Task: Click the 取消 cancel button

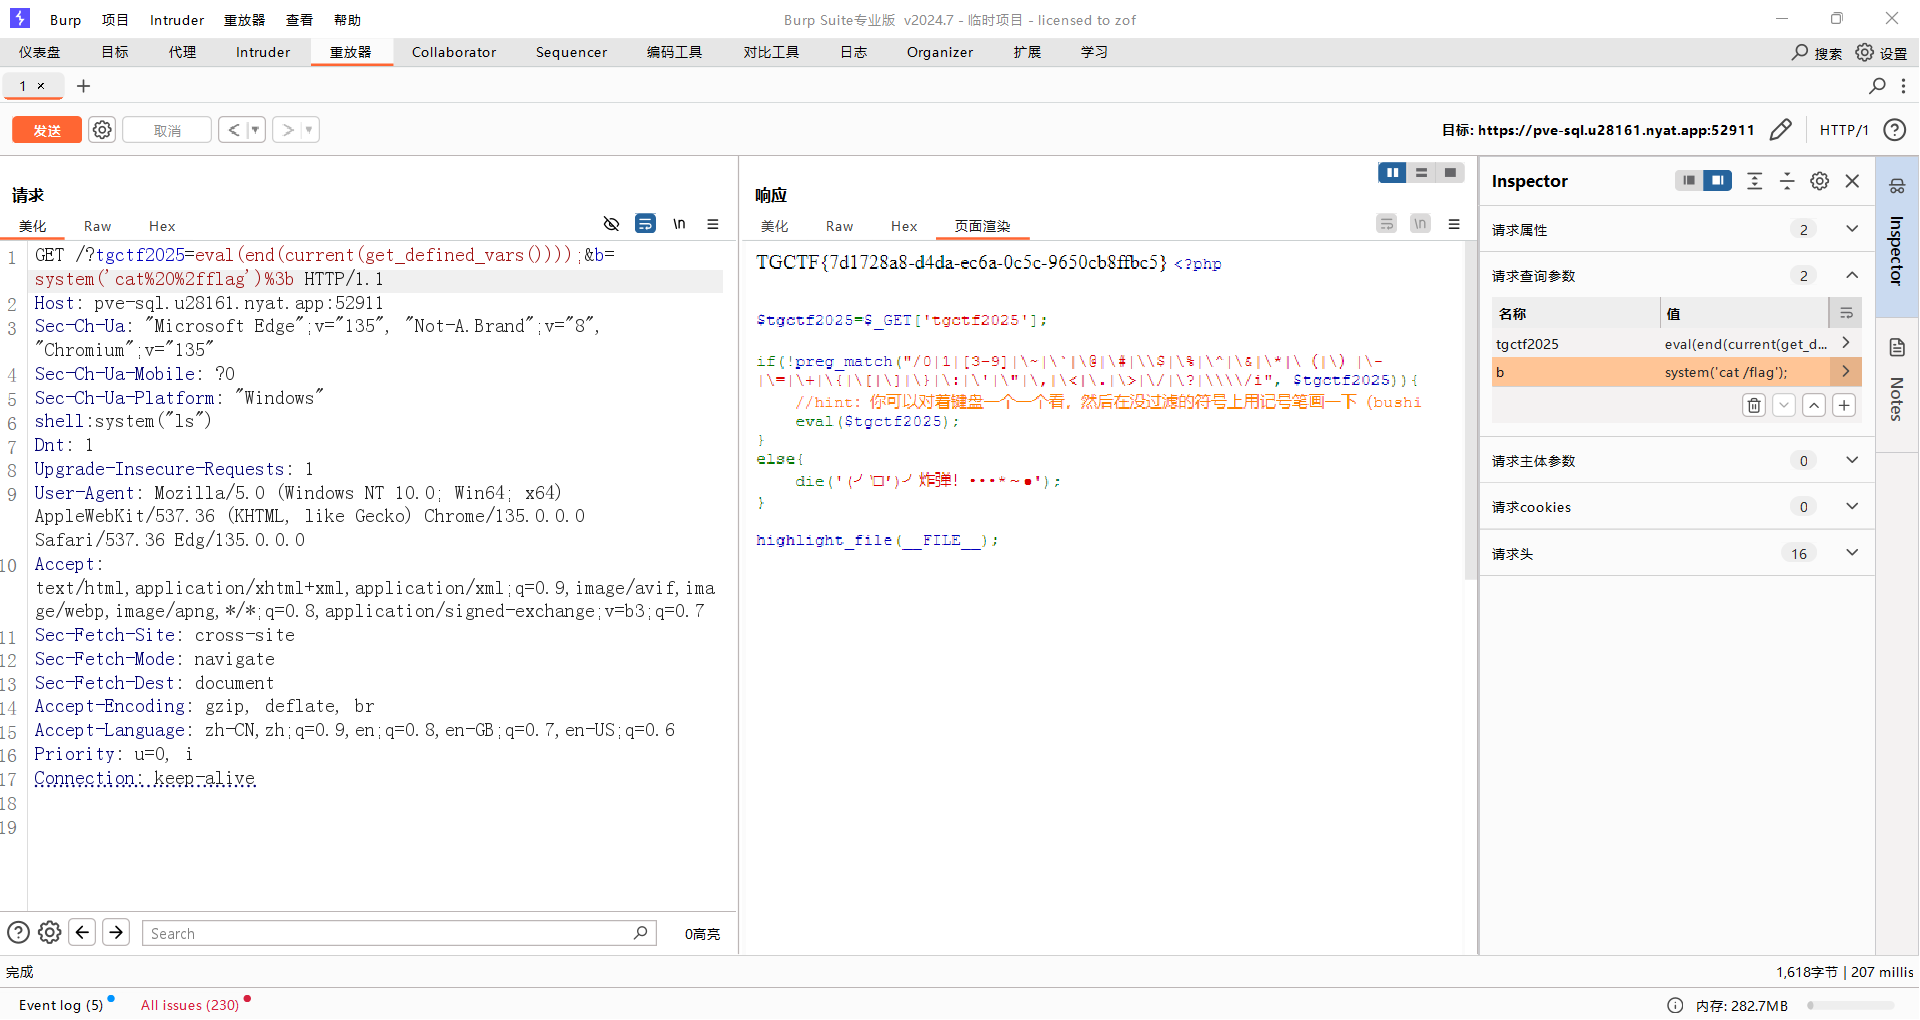Action: point(167,130)
